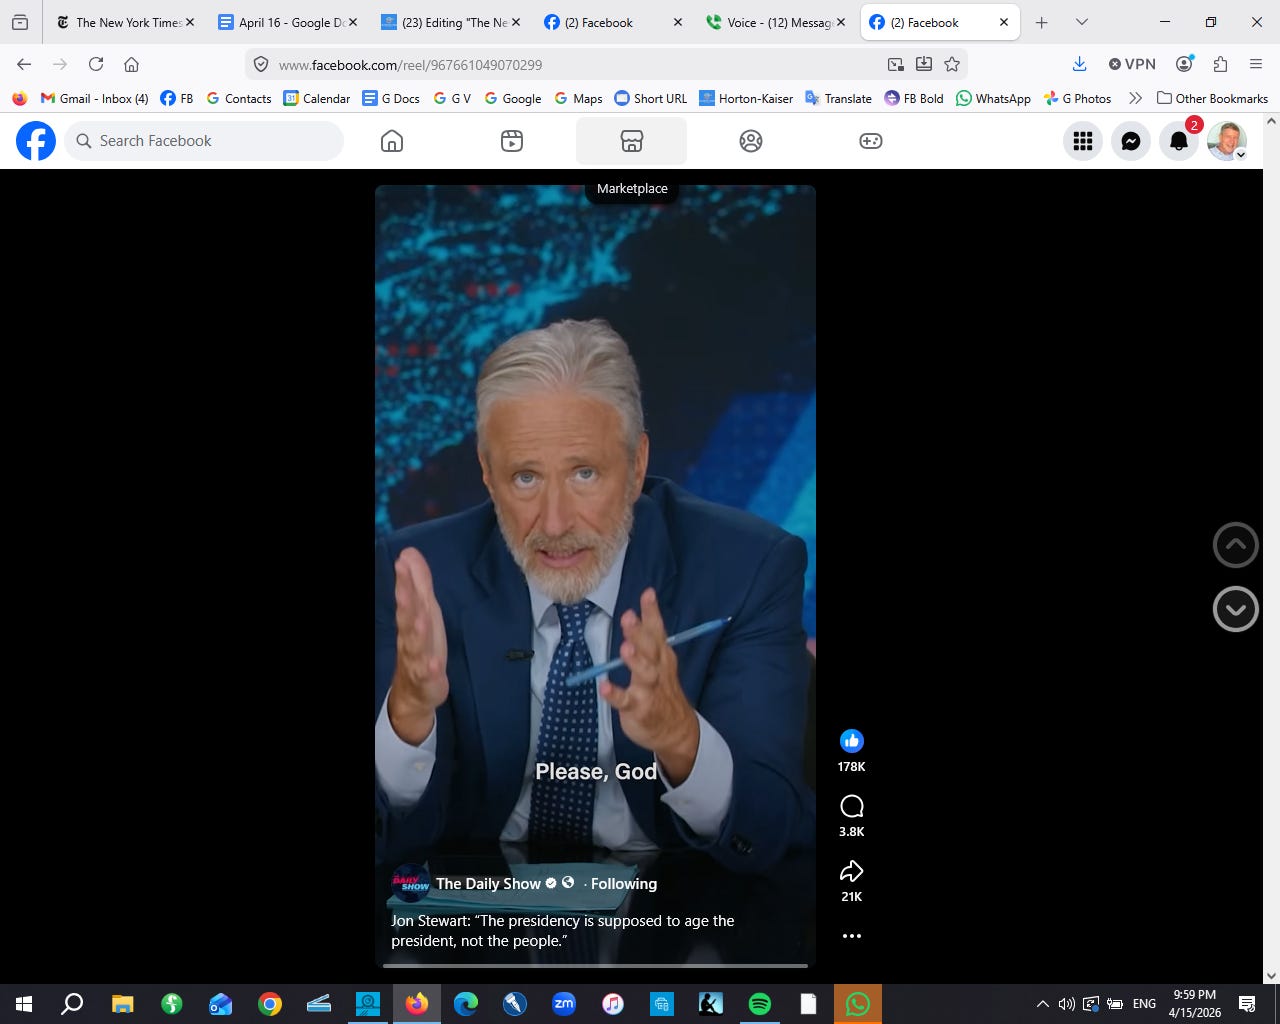Open the Facebook menu grid icon
1280x1024 pixels.
[1083, 141]
